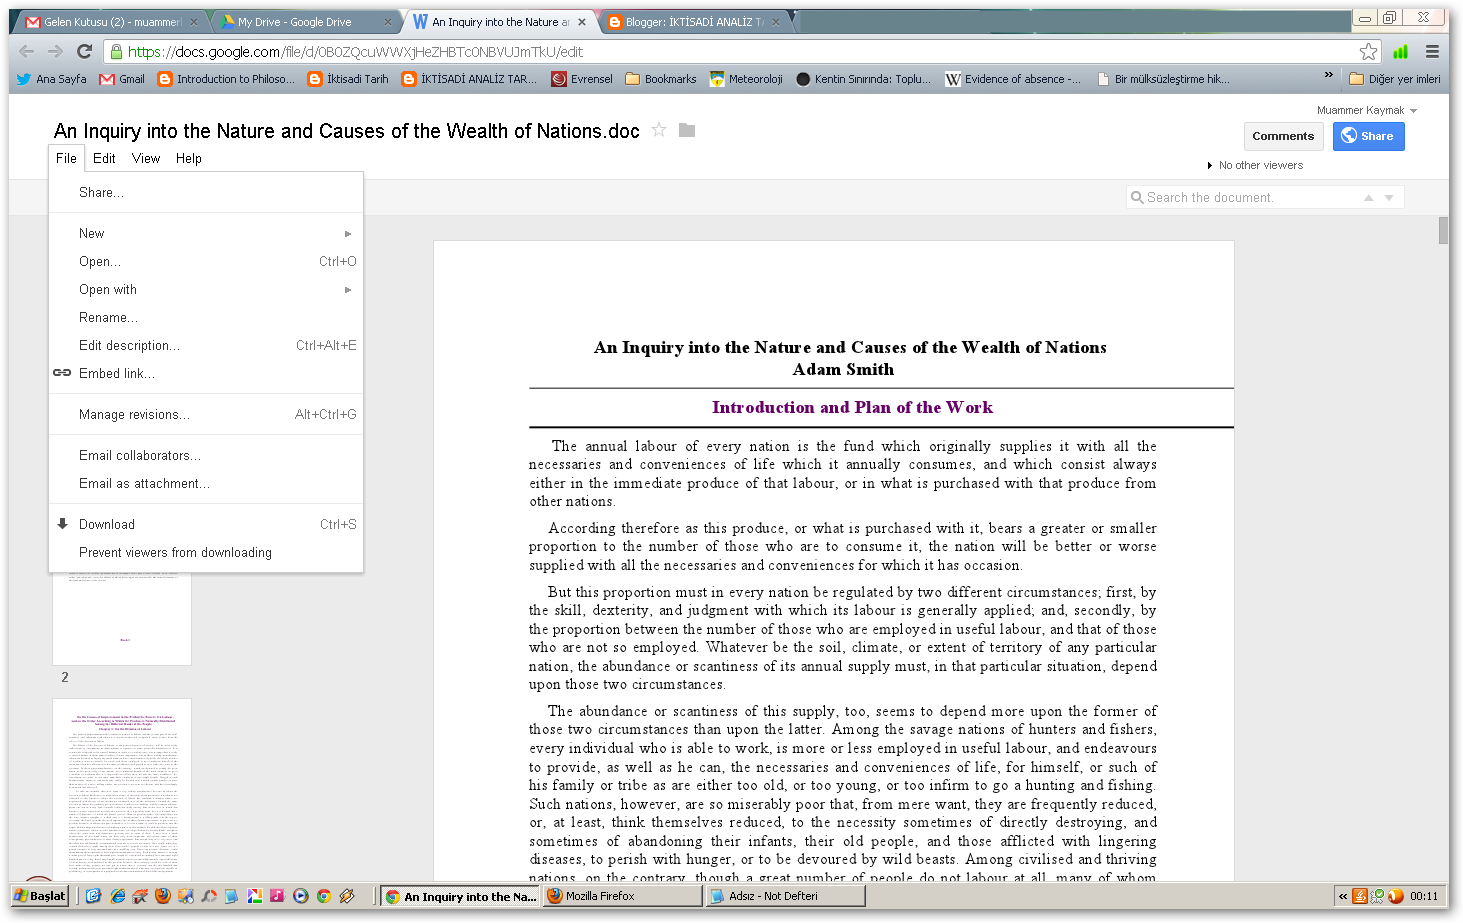The image size is (1463, 923).
Task: Launch Internet Explorer from quick launch
Action: (117, 896)
